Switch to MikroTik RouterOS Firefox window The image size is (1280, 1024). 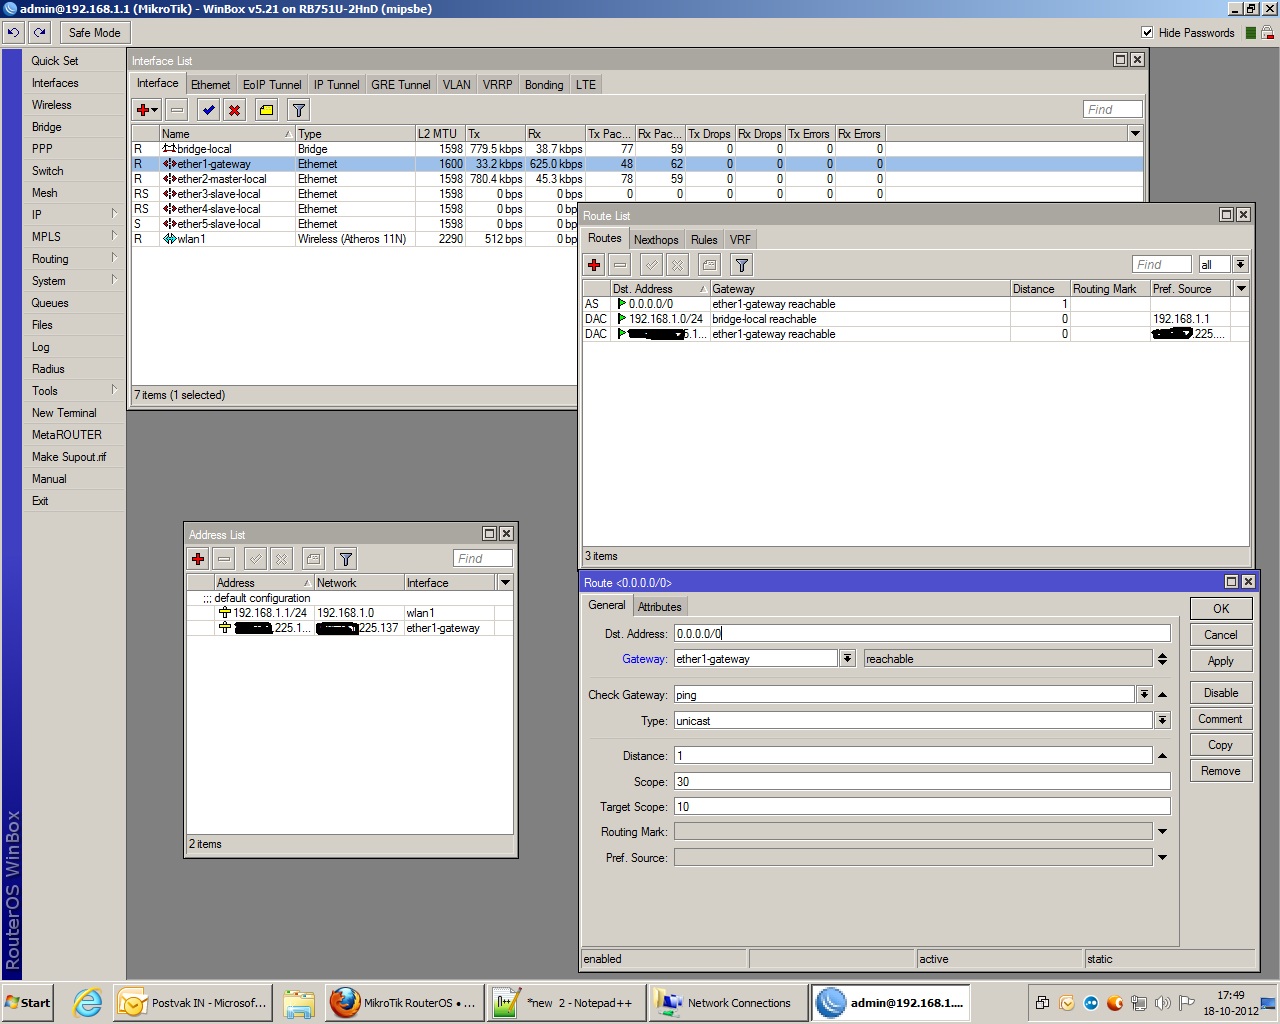coord(404,1003)
